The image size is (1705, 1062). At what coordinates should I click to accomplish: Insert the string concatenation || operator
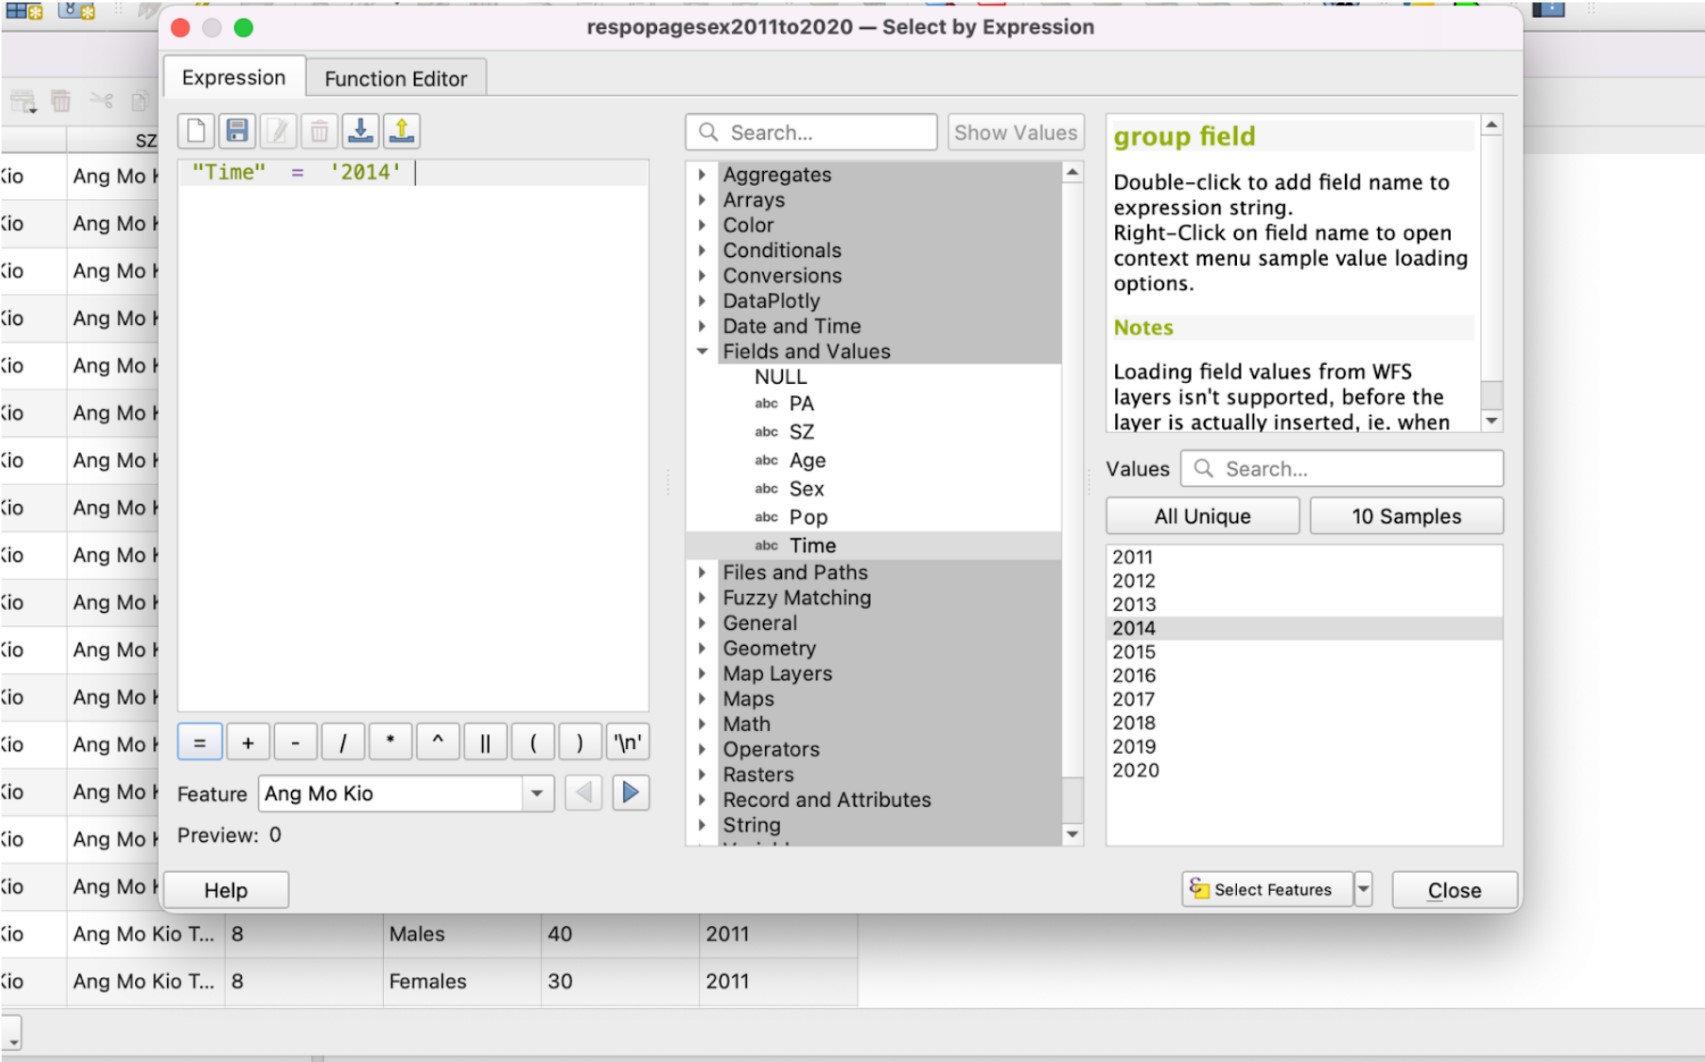[484, 743]
